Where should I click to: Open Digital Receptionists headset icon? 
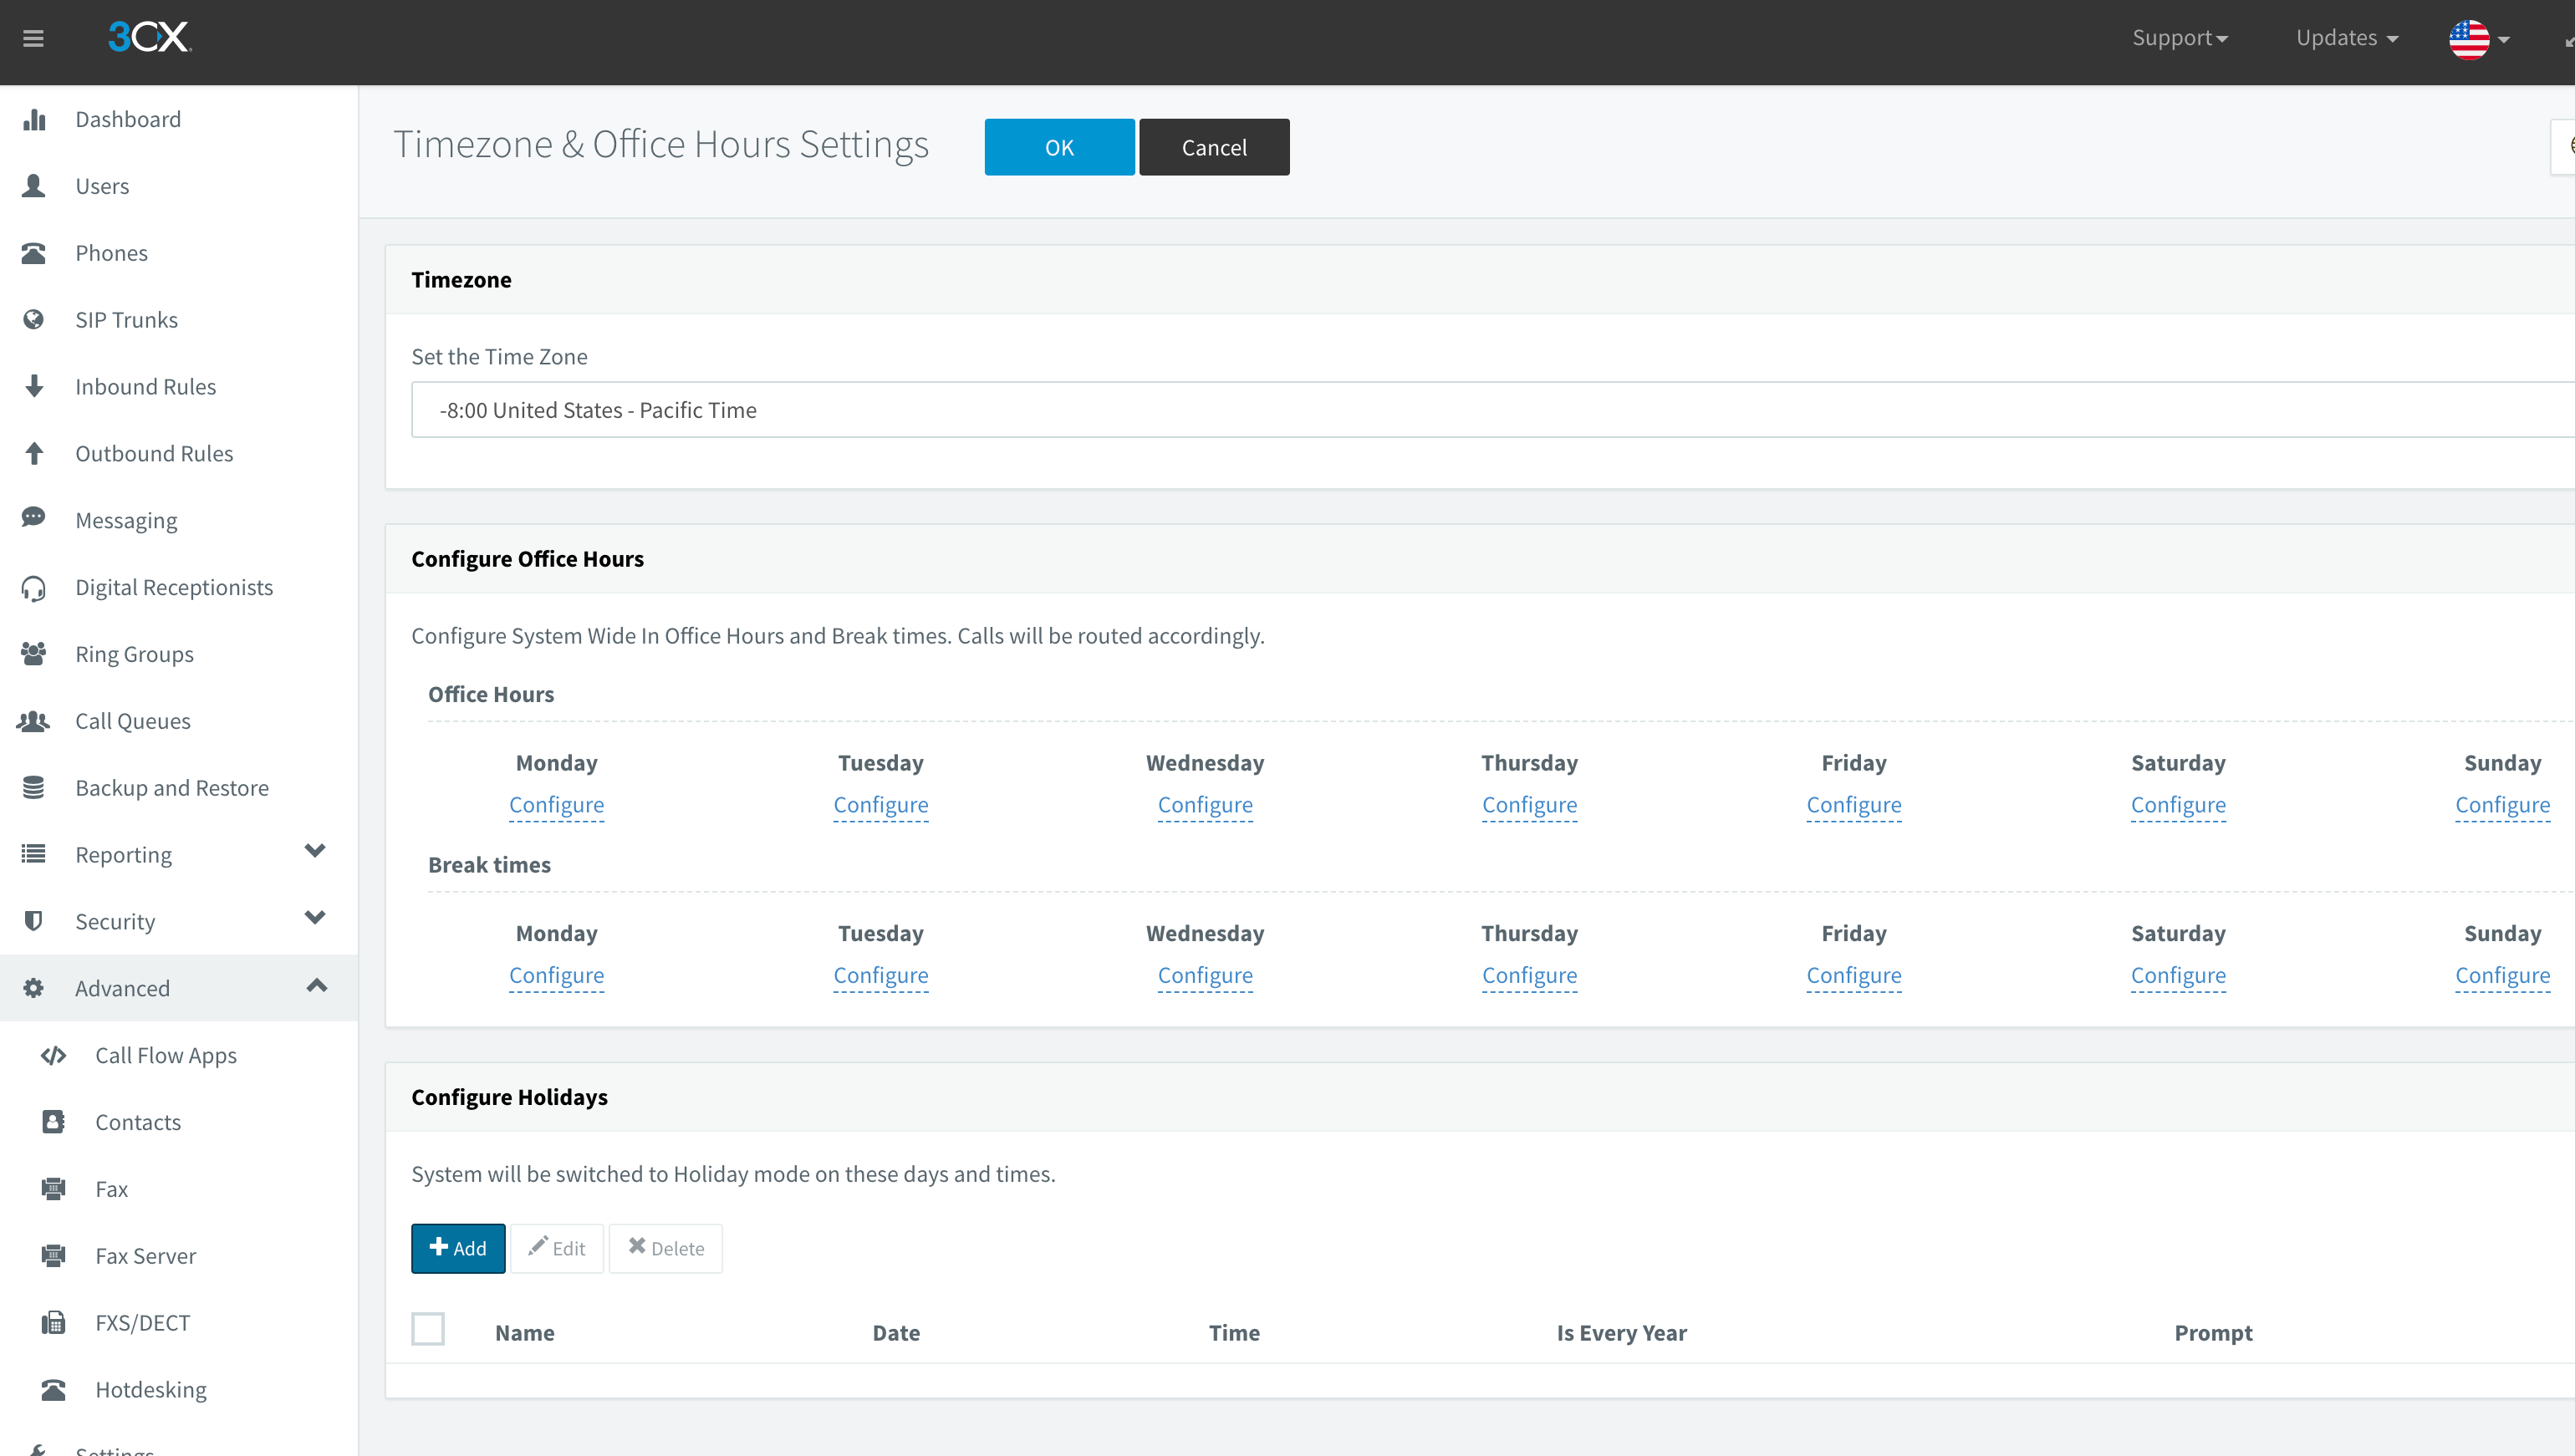[x=34, y=587]
